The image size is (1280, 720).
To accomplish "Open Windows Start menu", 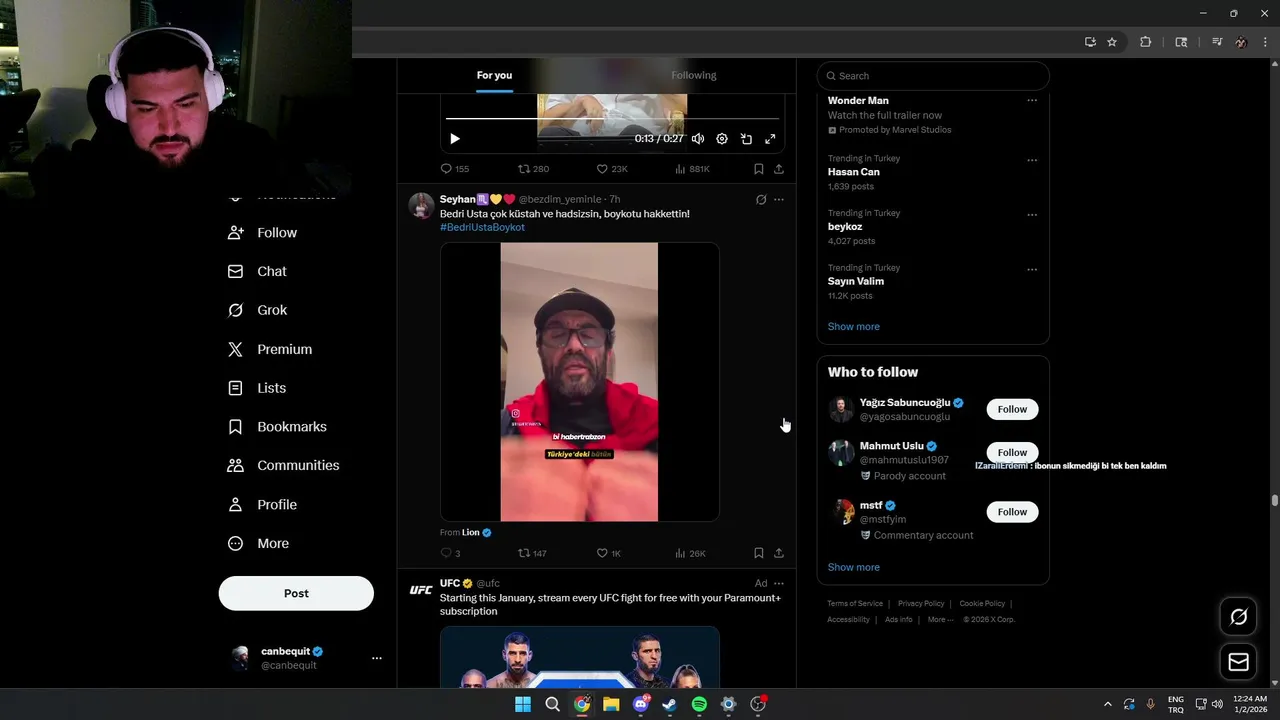I will coord(523,704).
